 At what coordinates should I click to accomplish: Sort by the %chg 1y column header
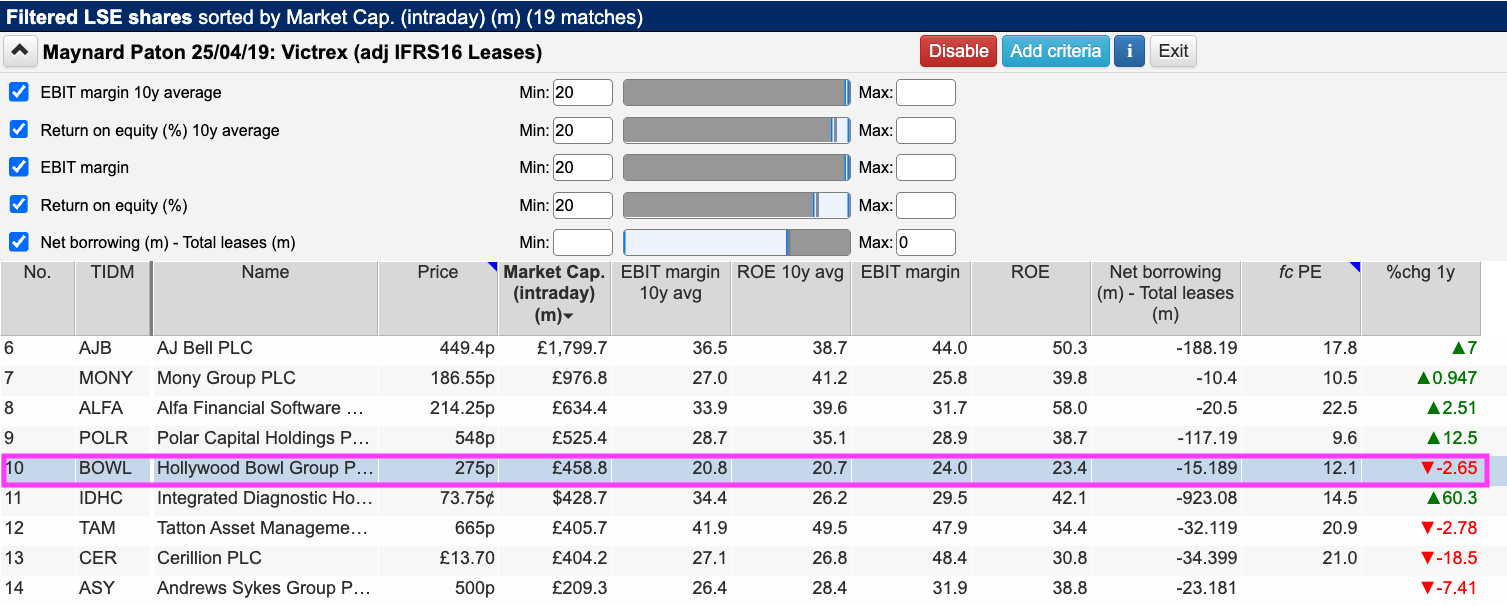point(1433,272)
